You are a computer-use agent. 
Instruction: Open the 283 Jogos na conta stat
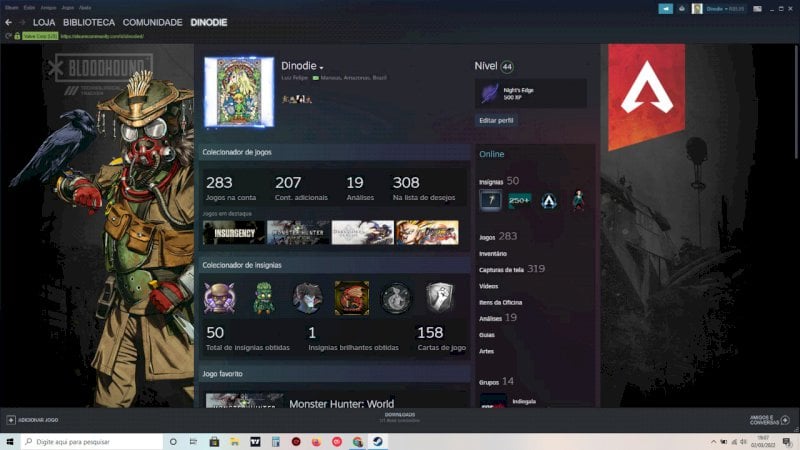pos(231,188)
